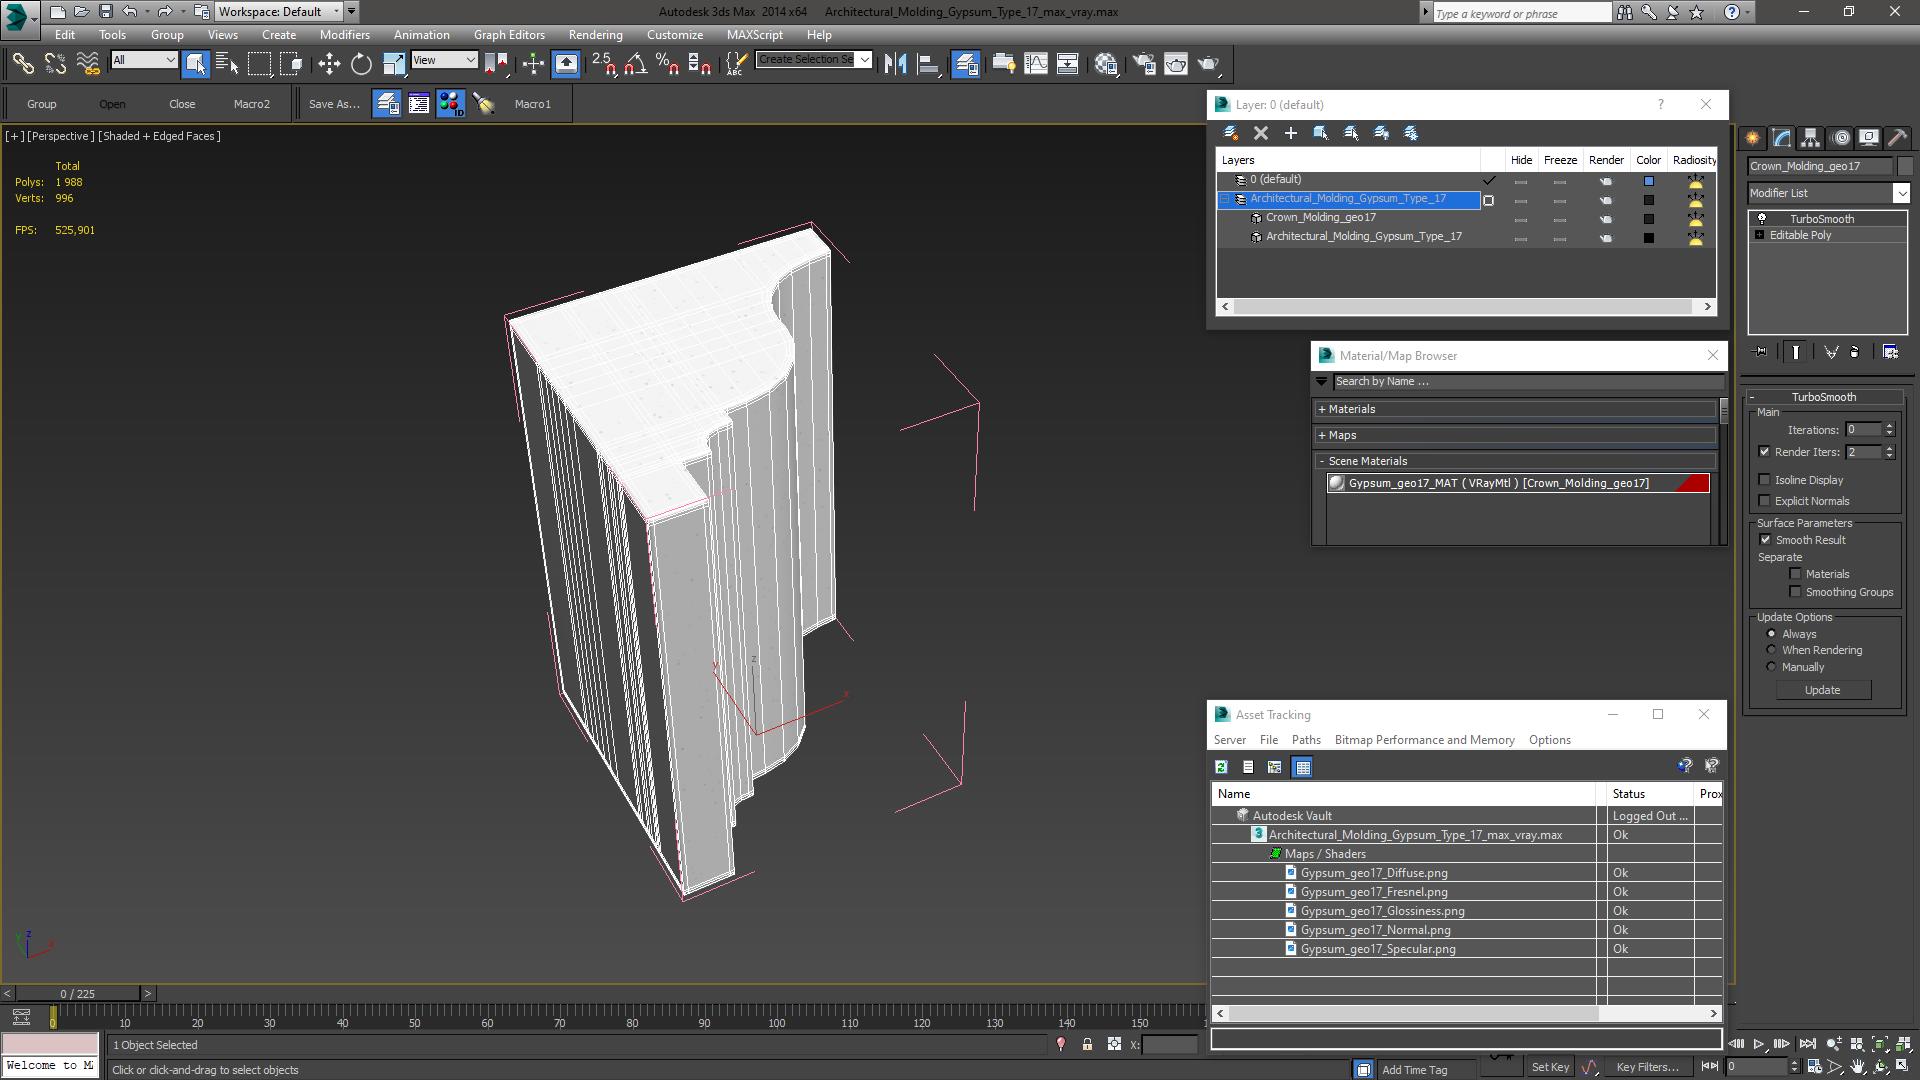
Task: Click the Key Filters... button
Action: click(x=1648, y=1067)
